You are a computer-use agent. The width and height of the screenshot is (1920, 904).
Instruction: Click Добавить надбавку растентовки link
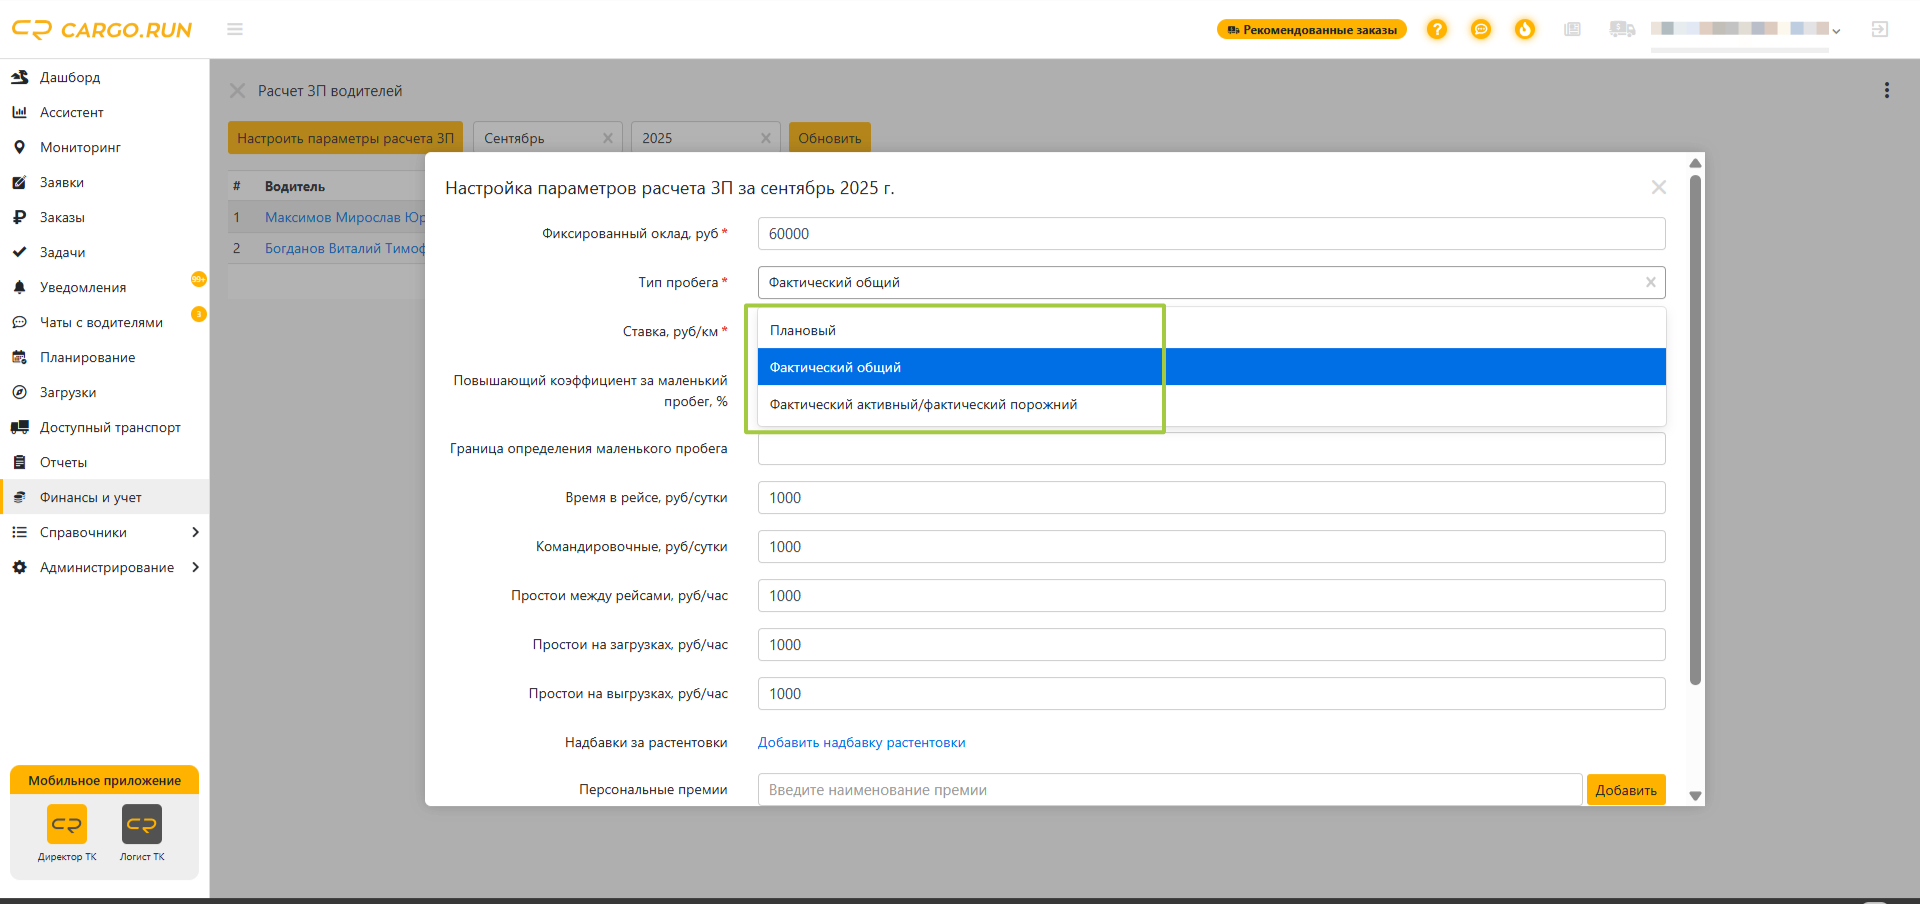pyautogui.click(x=862, y=743)
